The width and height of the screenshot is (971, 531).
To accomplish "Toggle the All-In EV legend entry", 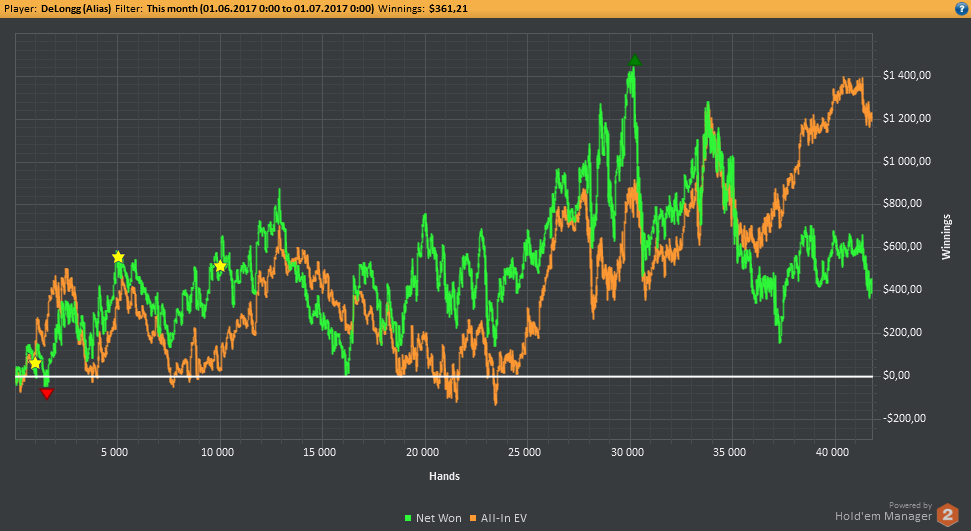I will [499, 518].
